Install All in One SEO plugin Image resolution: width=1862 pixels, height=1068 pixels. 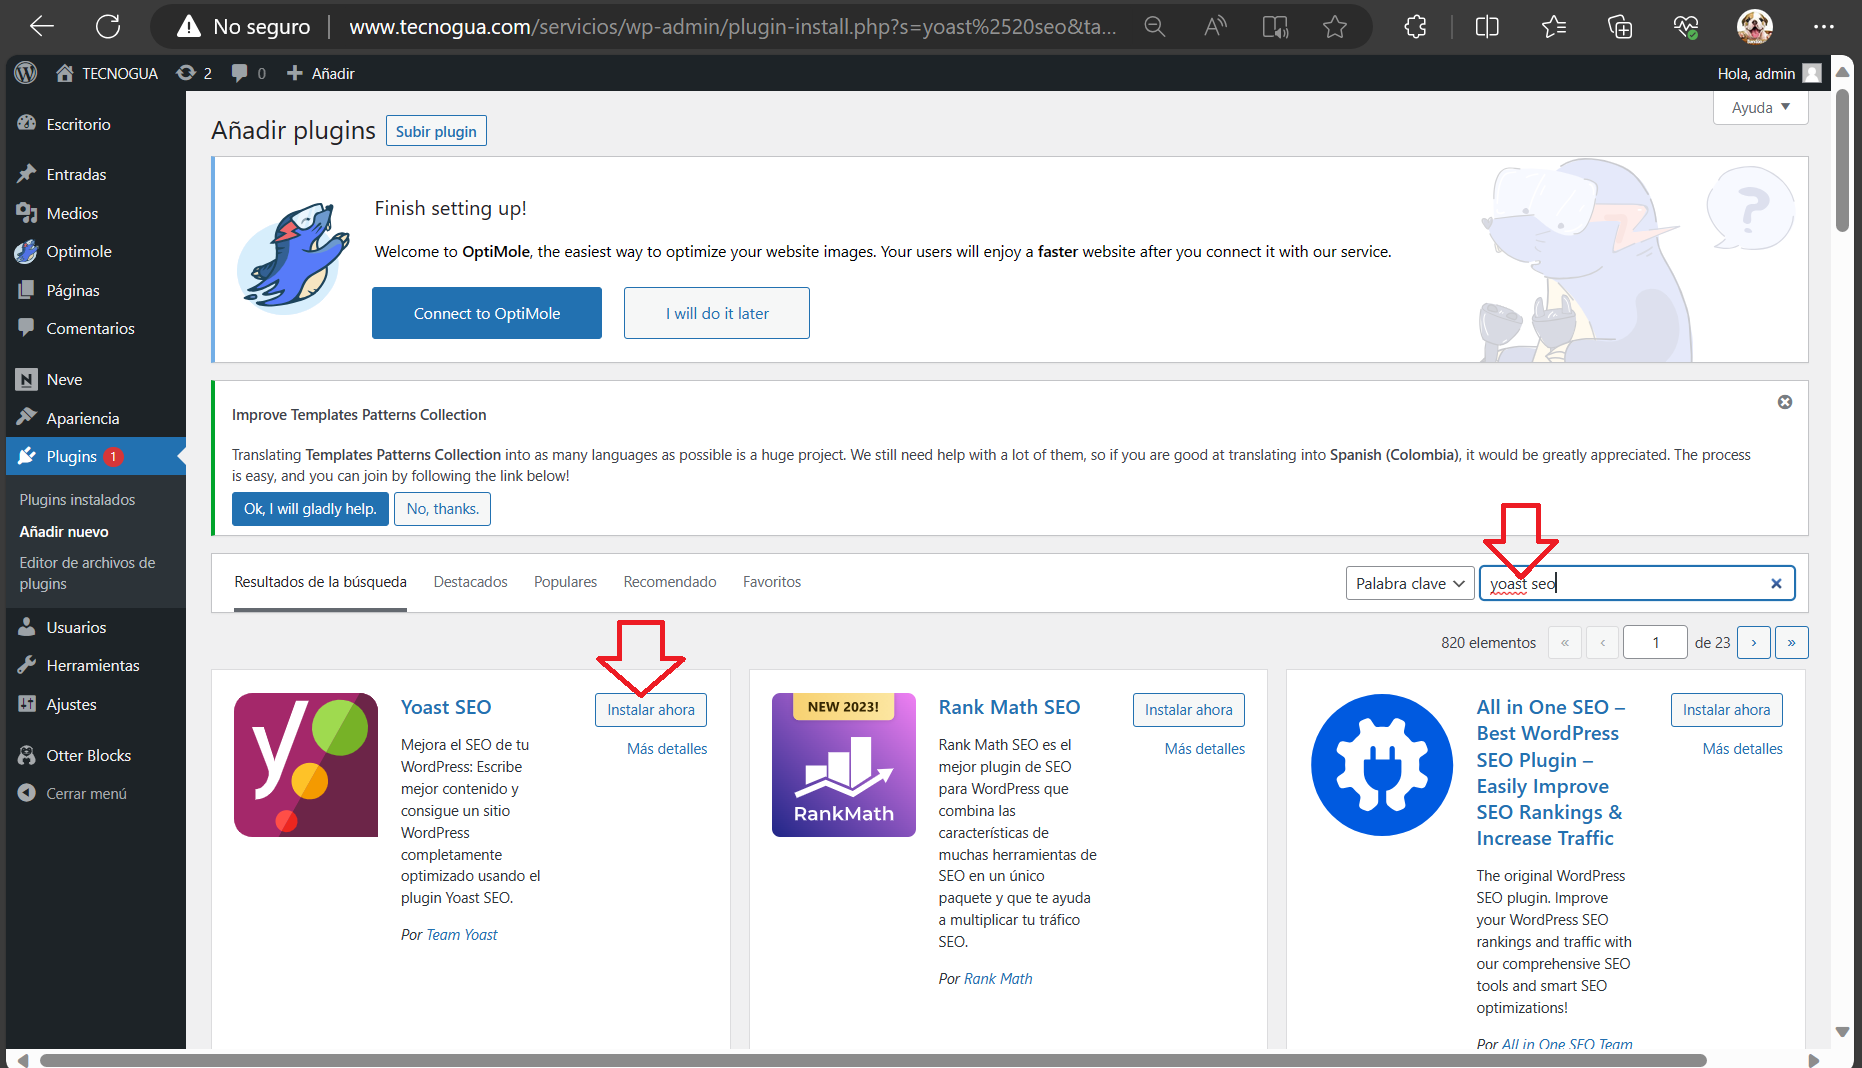click(1726, 709)
